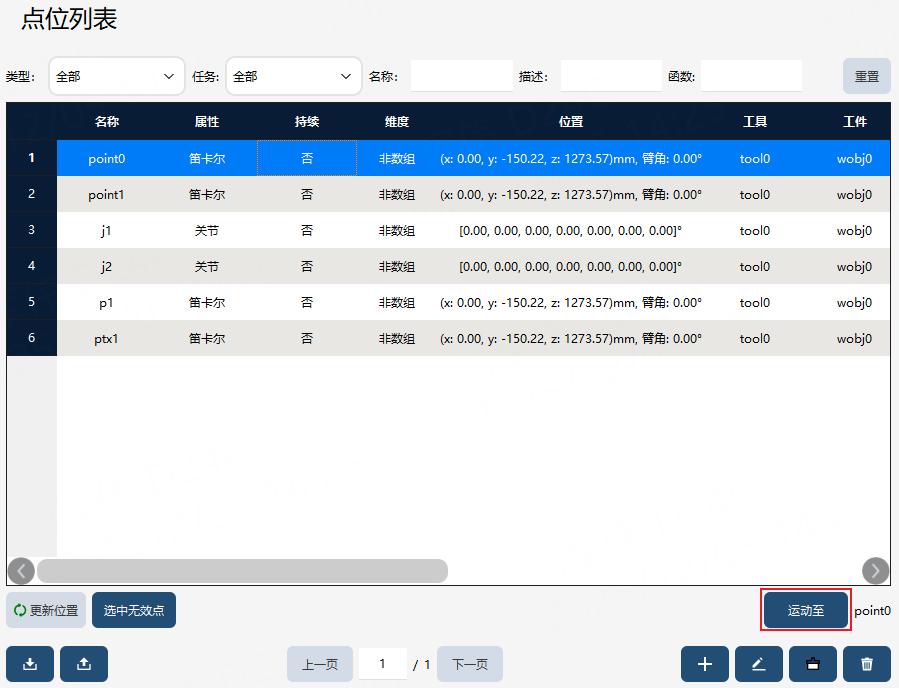Focus the 函数 filter input field
899x688 pixels.
pyautogui.click(x=751, y=76)
